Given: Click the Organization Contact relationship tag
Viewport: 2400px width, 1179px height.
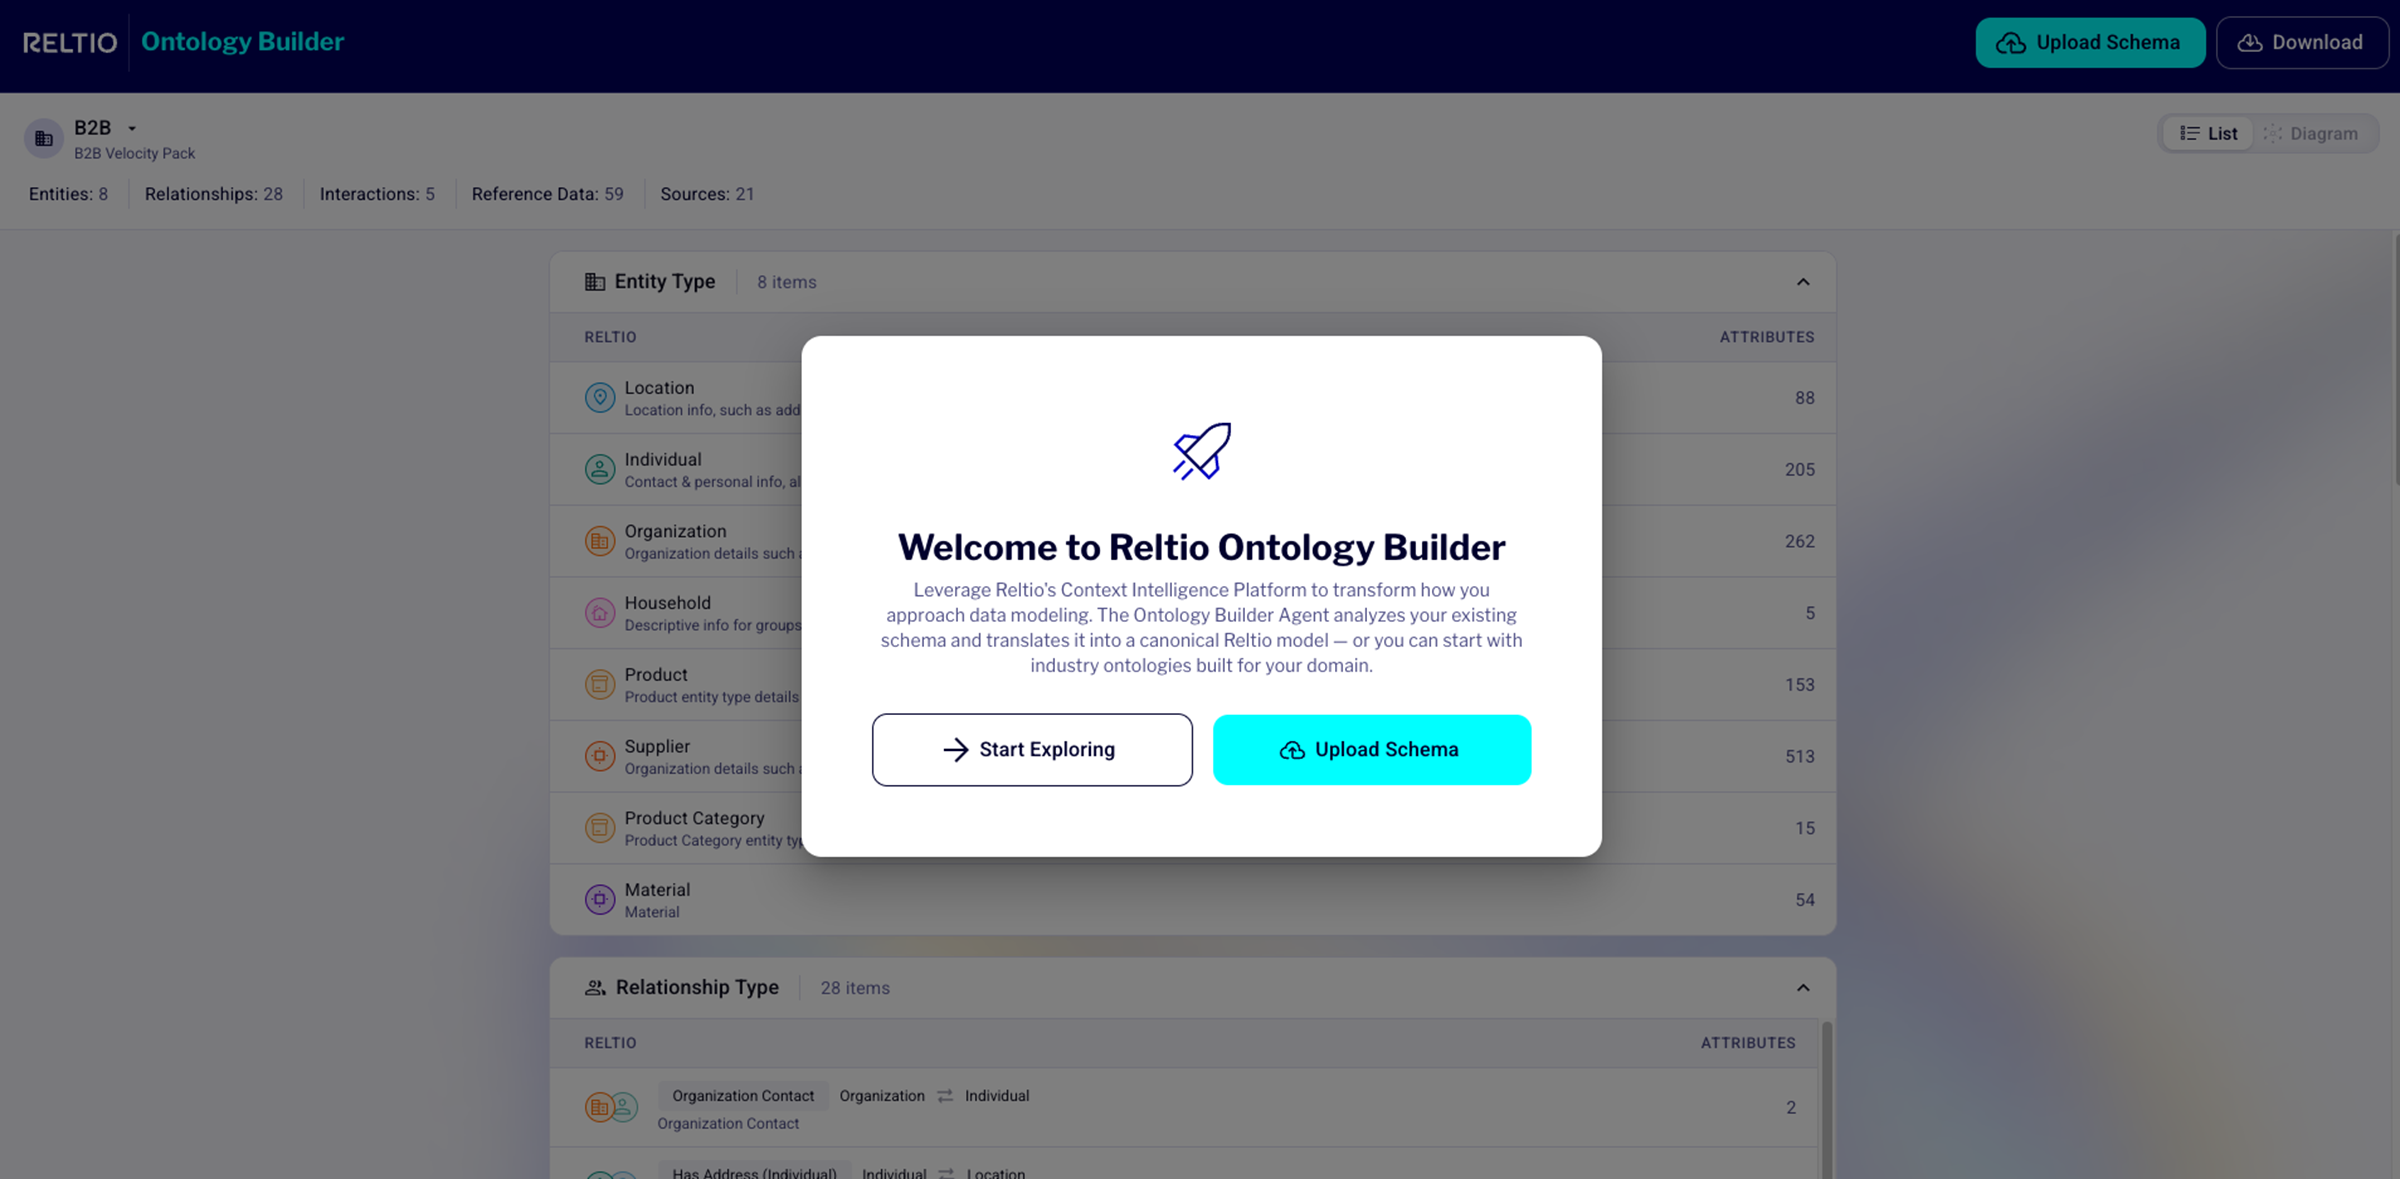Looking at the screenshot, I should click(x=743, y=1096).
